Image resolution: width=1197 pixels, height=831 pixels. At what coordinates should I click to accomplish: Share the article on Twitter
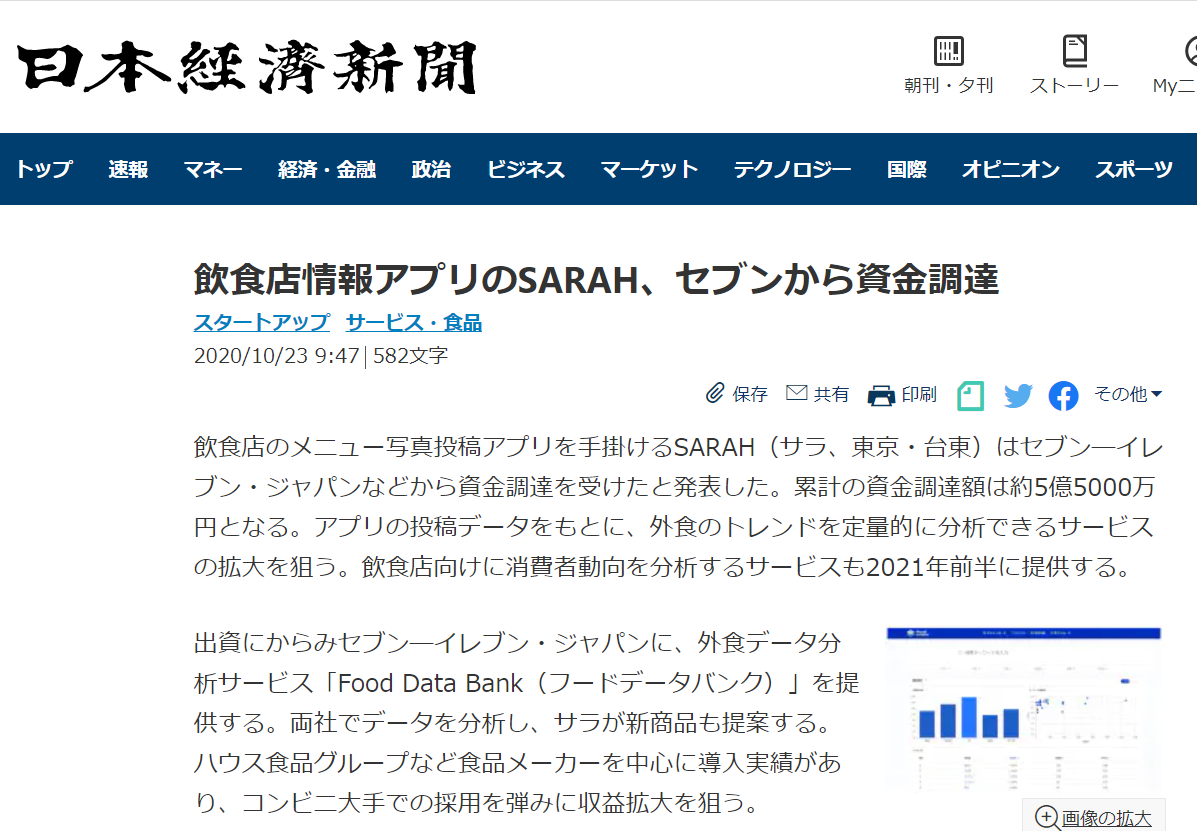click(x=1018, y=395)
